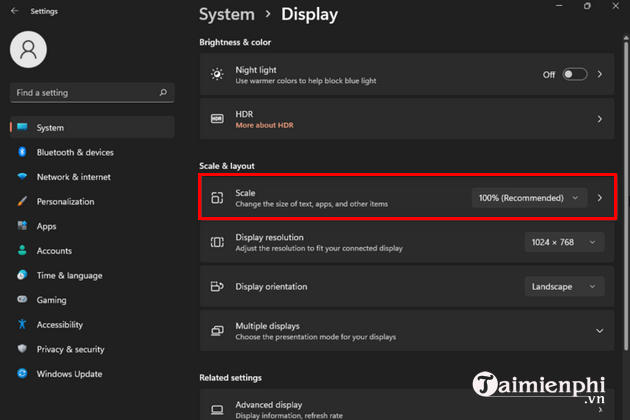Click the Brightness & color heading
This screenshot has width=630, height=420.
pyautogui.click(x=235, y=42)
